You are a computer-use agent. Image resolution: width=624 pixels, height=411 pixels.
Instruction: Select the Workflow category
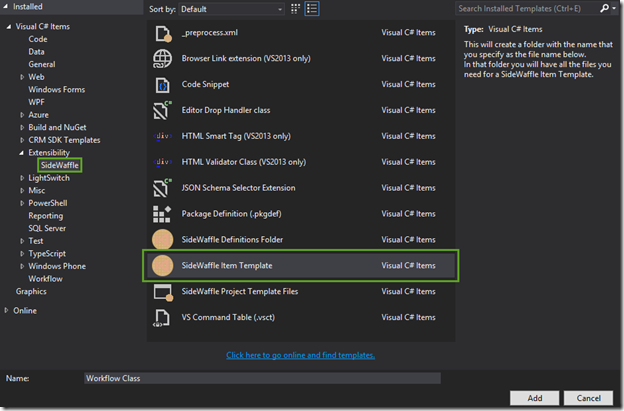point(45,279)
